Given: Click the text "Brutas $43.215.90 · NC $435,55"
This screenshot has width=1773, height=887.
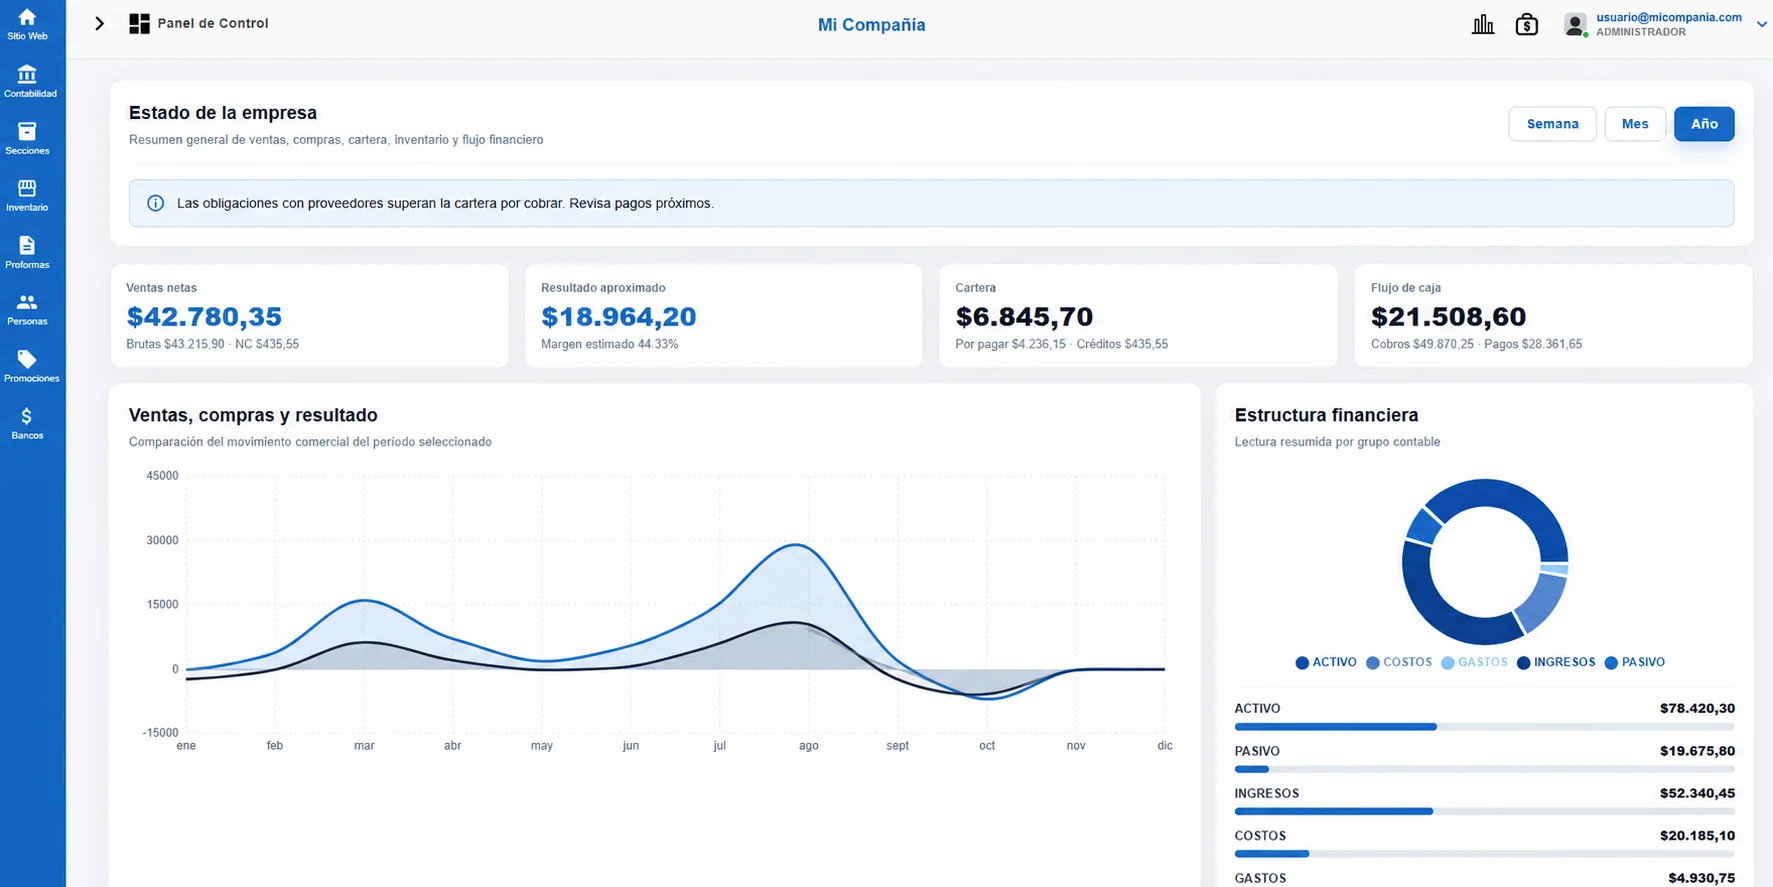Looking at the screenshot, I should tap(212, 344).
